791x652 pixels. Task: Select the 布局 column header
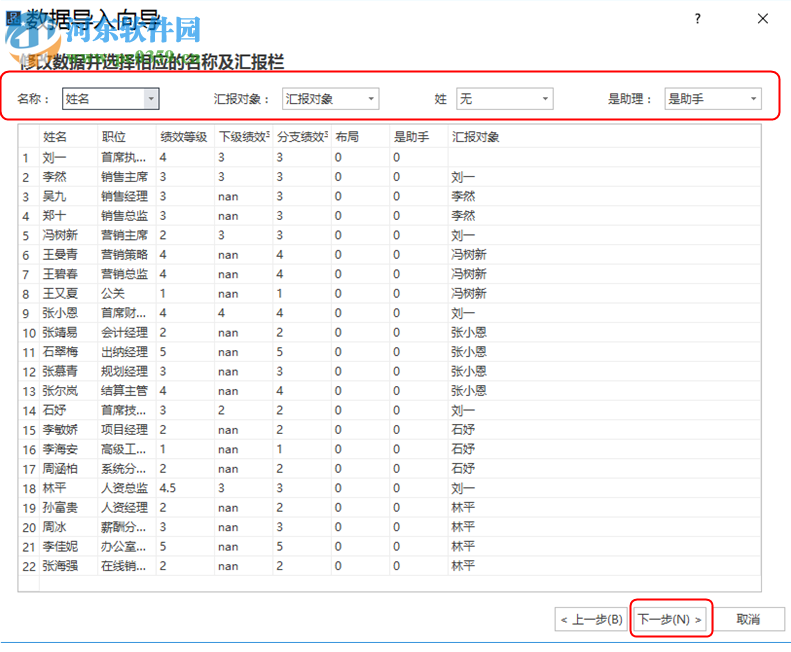pyautogui.click(x=361, y=137)
